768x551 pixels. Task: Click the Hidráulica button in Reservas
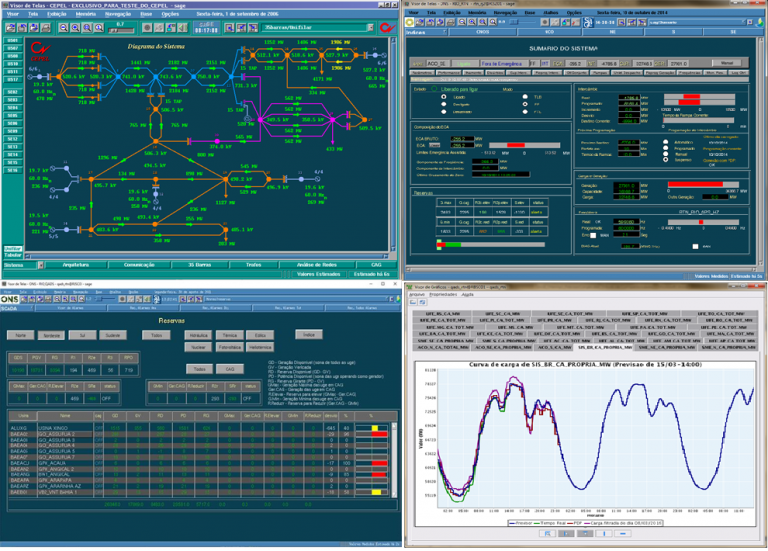198,335
